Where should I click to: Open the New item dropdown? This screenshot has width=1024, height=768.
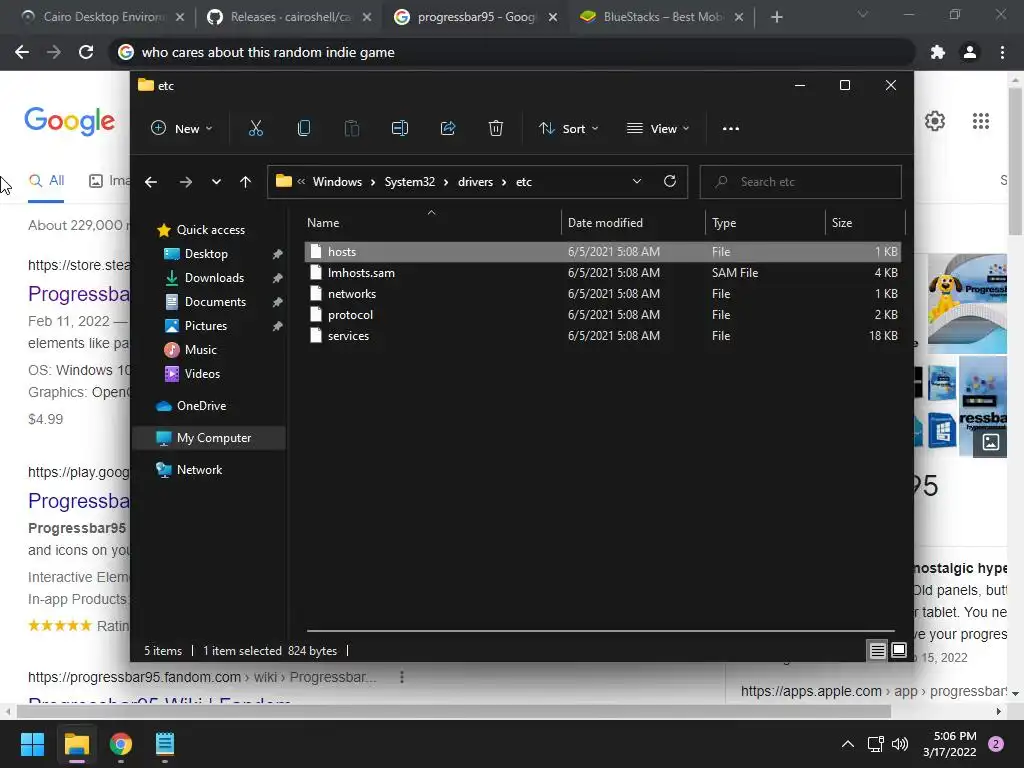[x=182, y=129]
